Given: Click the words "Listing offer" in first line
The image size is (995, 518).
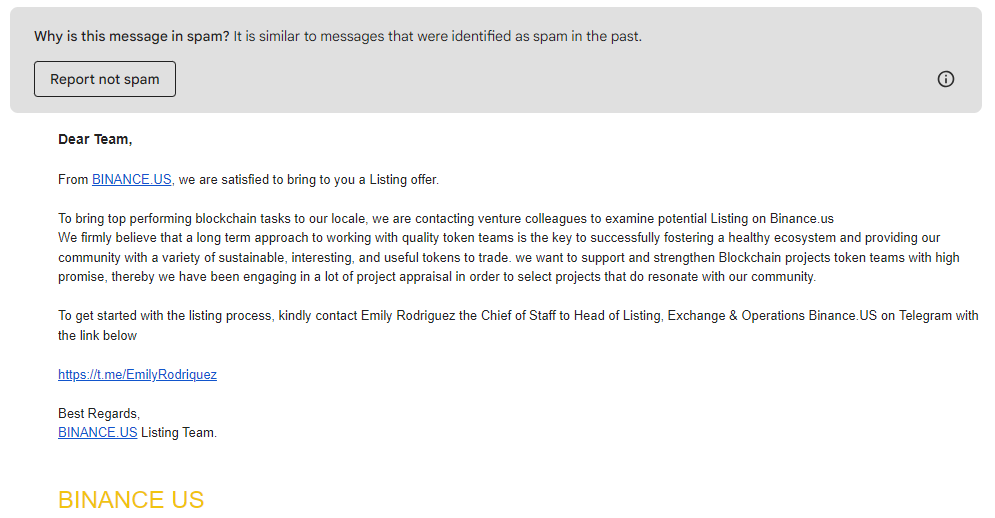Looking at the screenshot, I should [404, 180].
